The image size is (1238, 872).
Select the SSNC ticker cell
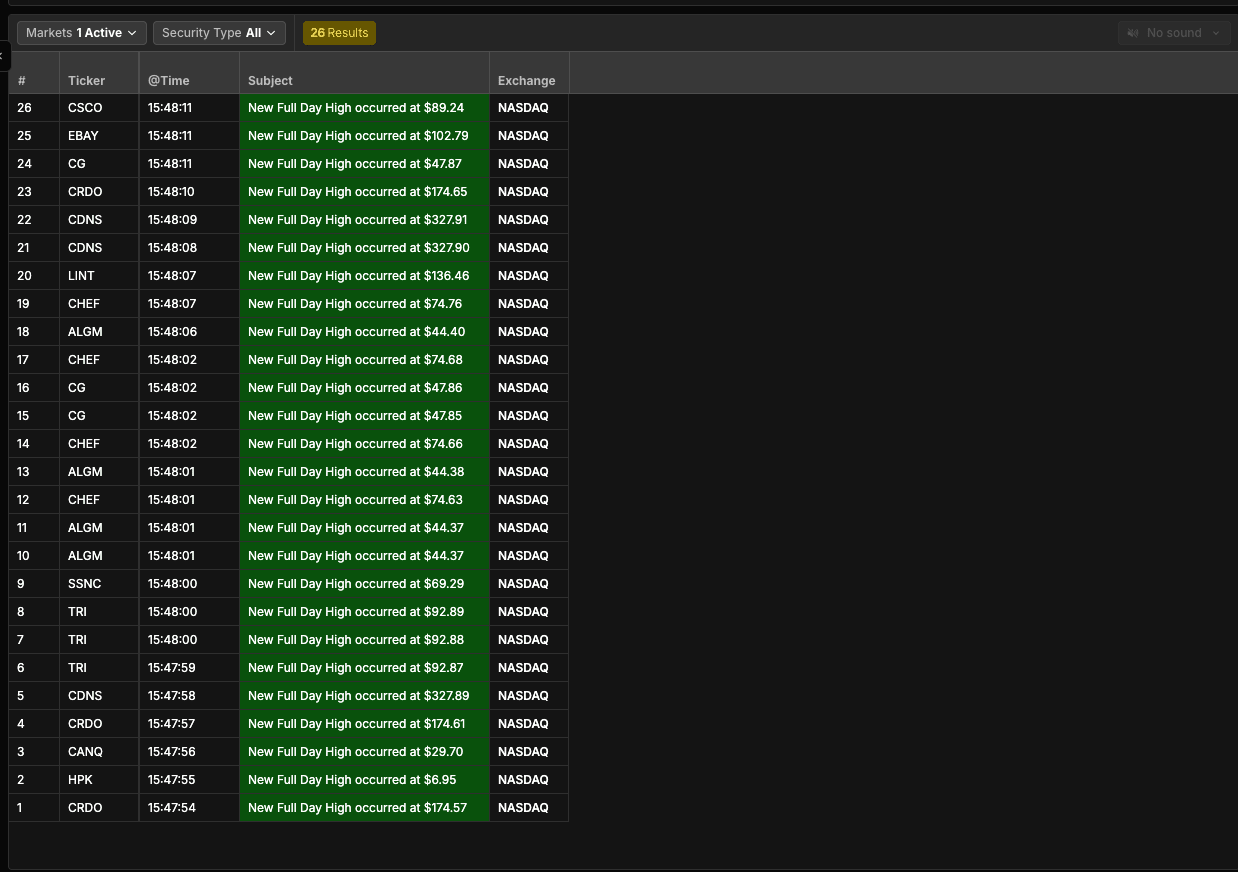click(x=99, y=584)
